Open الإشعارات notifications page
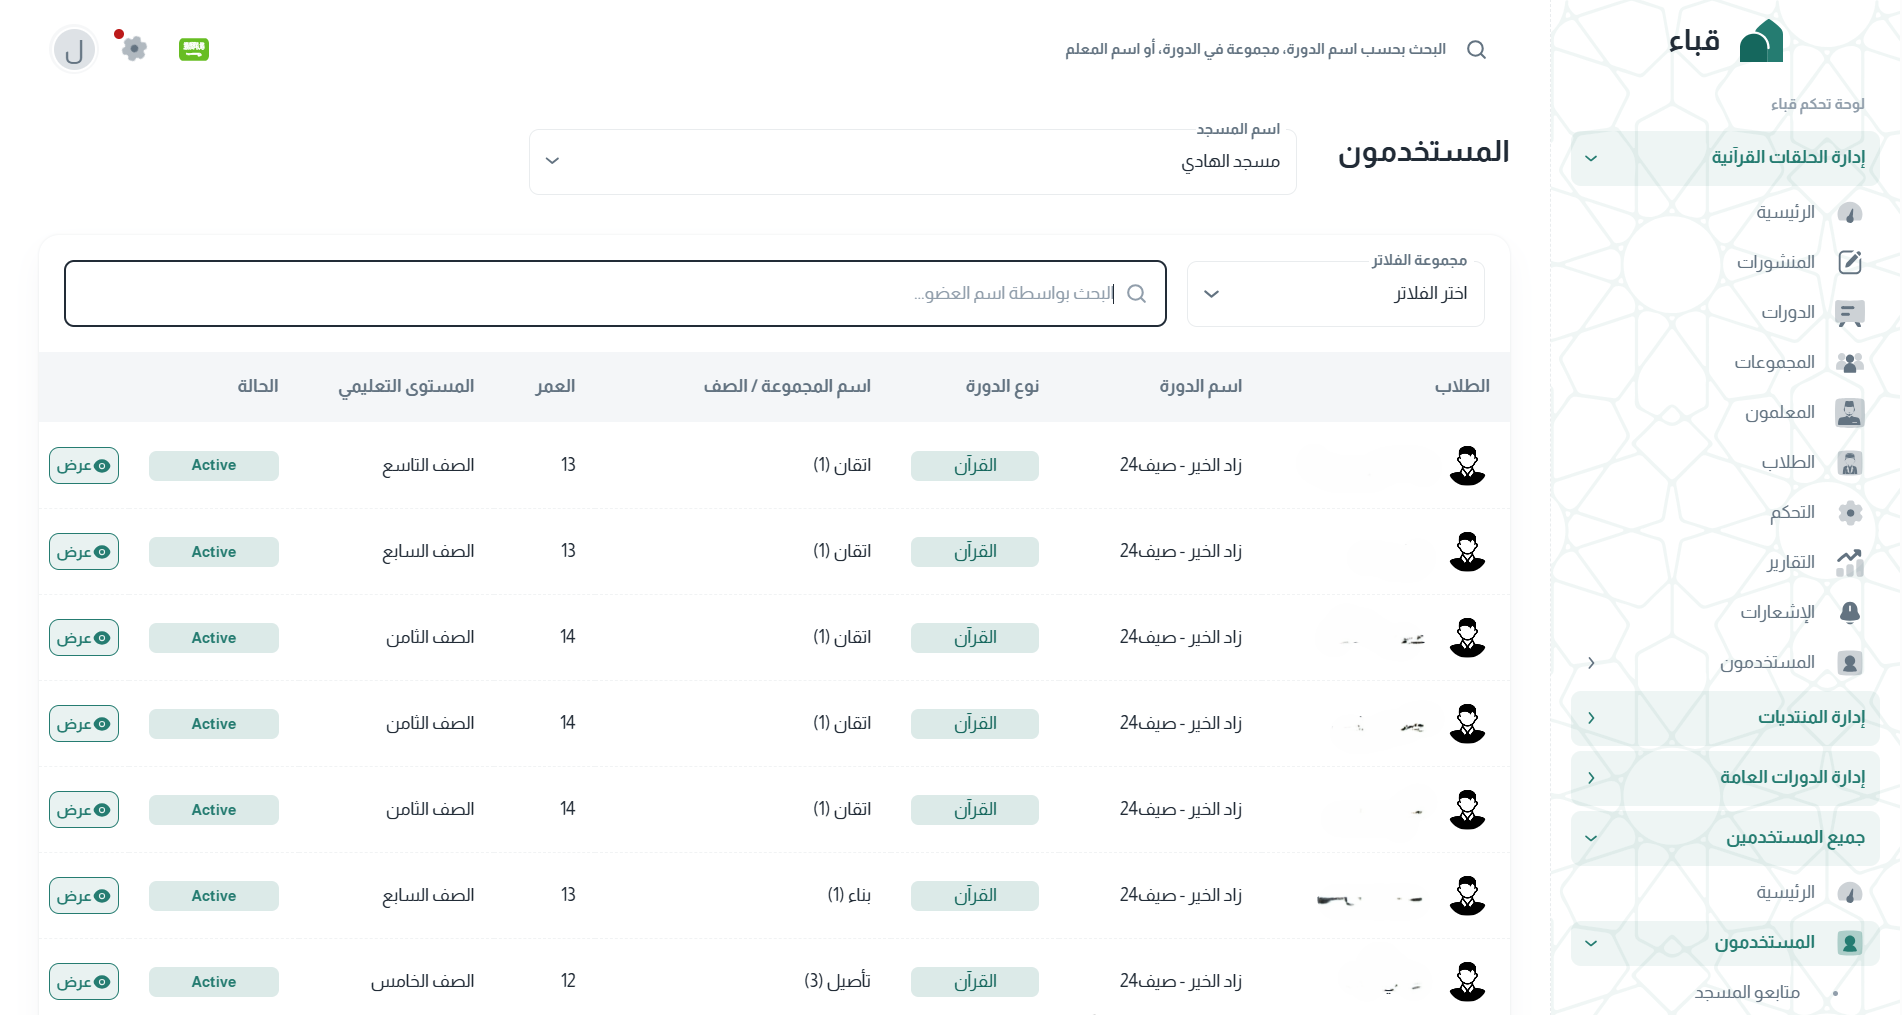This screenshot has height=1015, width=1902. [1777, 612]
